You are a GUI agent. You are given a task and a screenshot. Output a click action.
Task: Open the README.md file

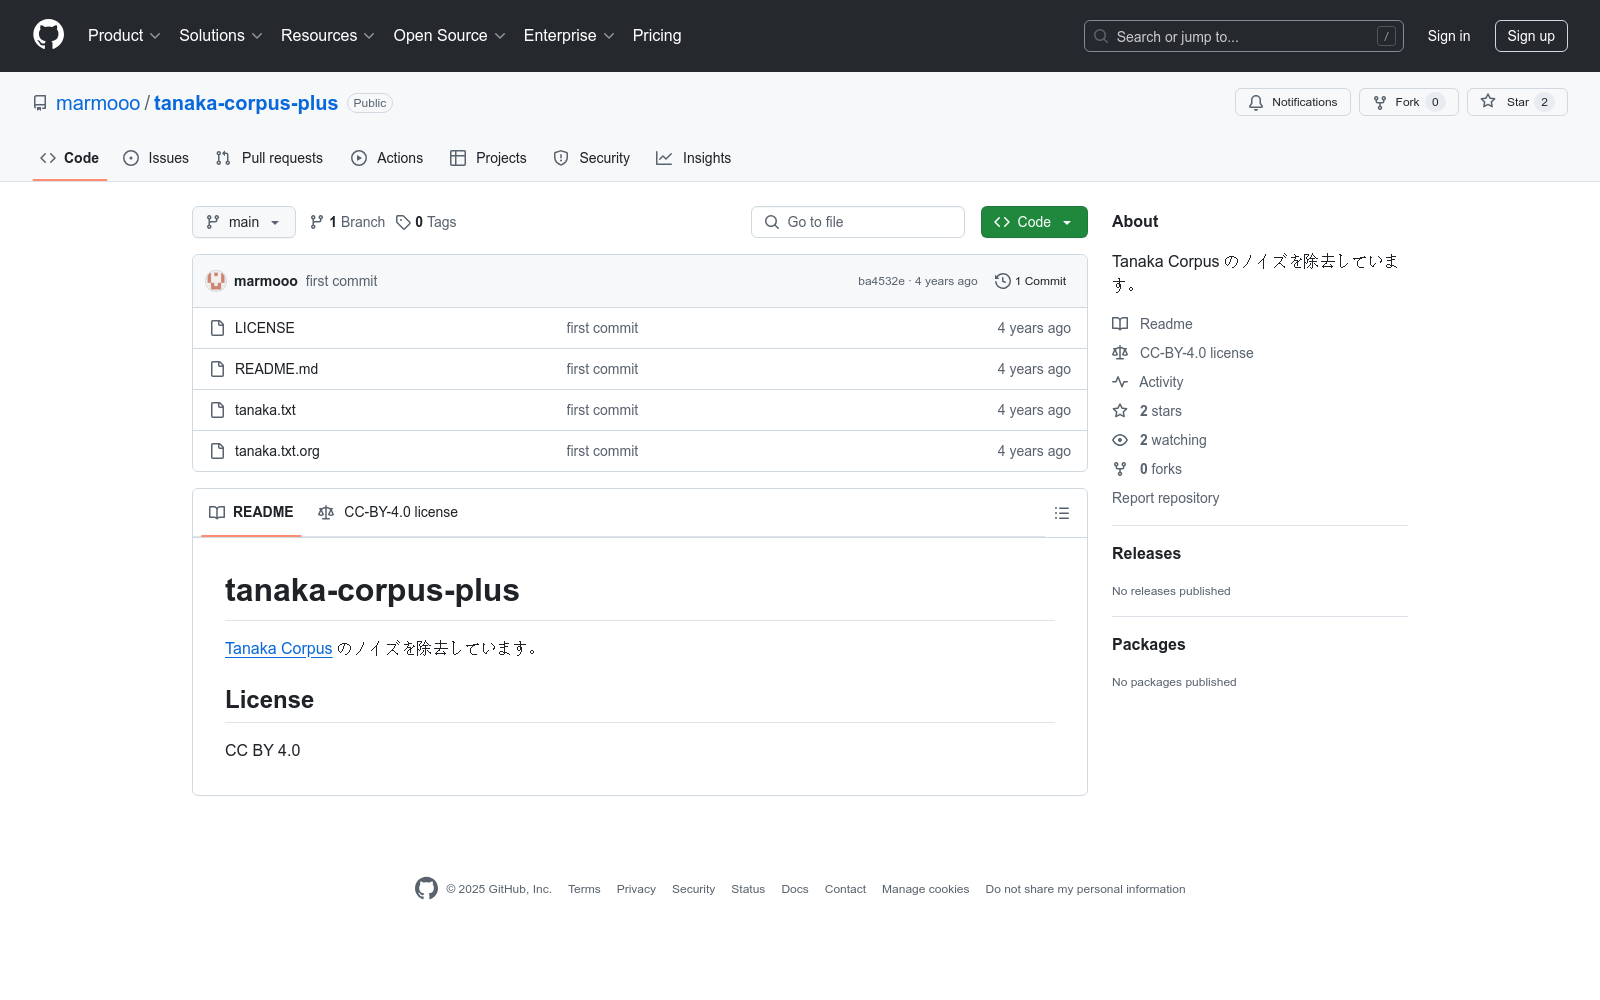[x=276, y=369]
